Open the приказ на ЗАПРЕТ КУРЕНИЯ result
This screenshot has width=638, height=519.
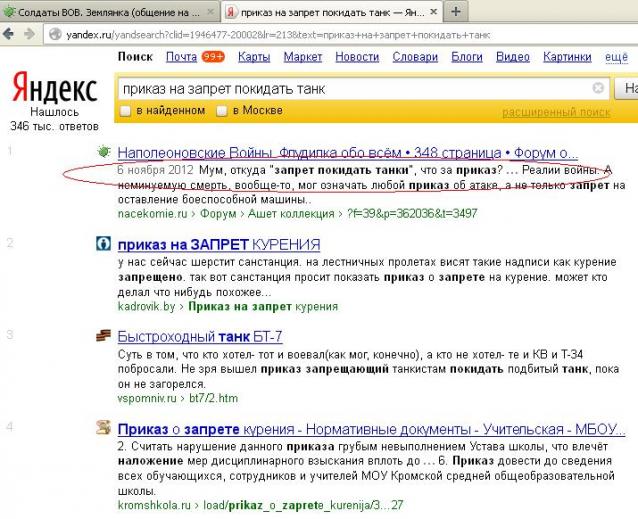[219, 244]
